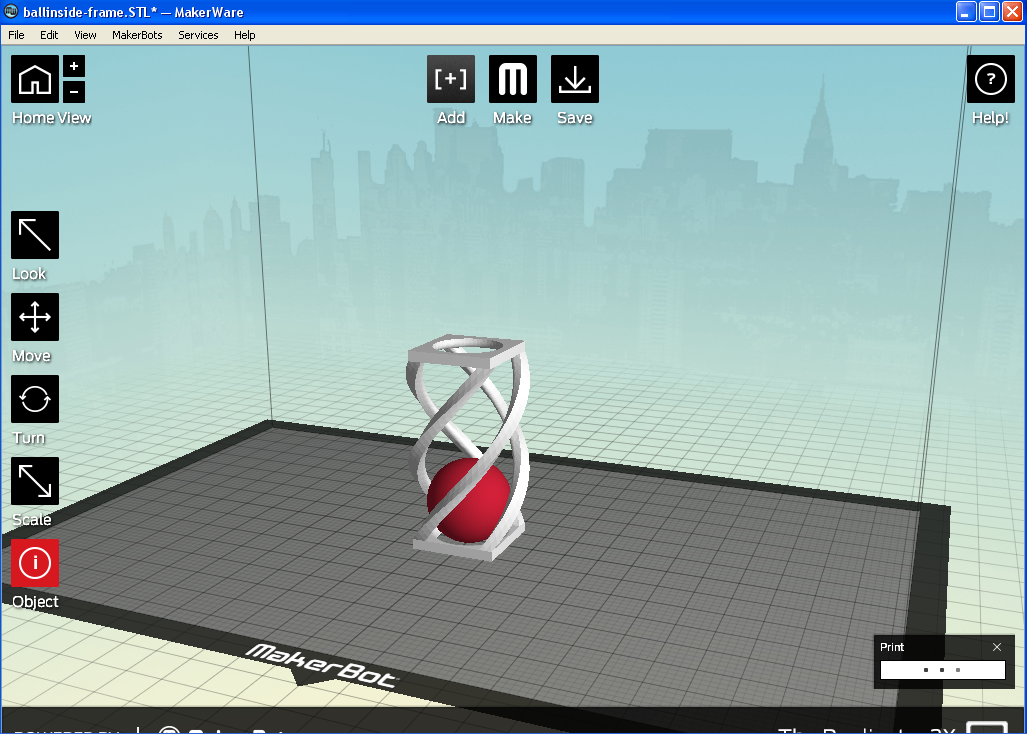This screenshot has height=734, width=1027.
Task: Close the MakerWare window
Action: 1013,12
